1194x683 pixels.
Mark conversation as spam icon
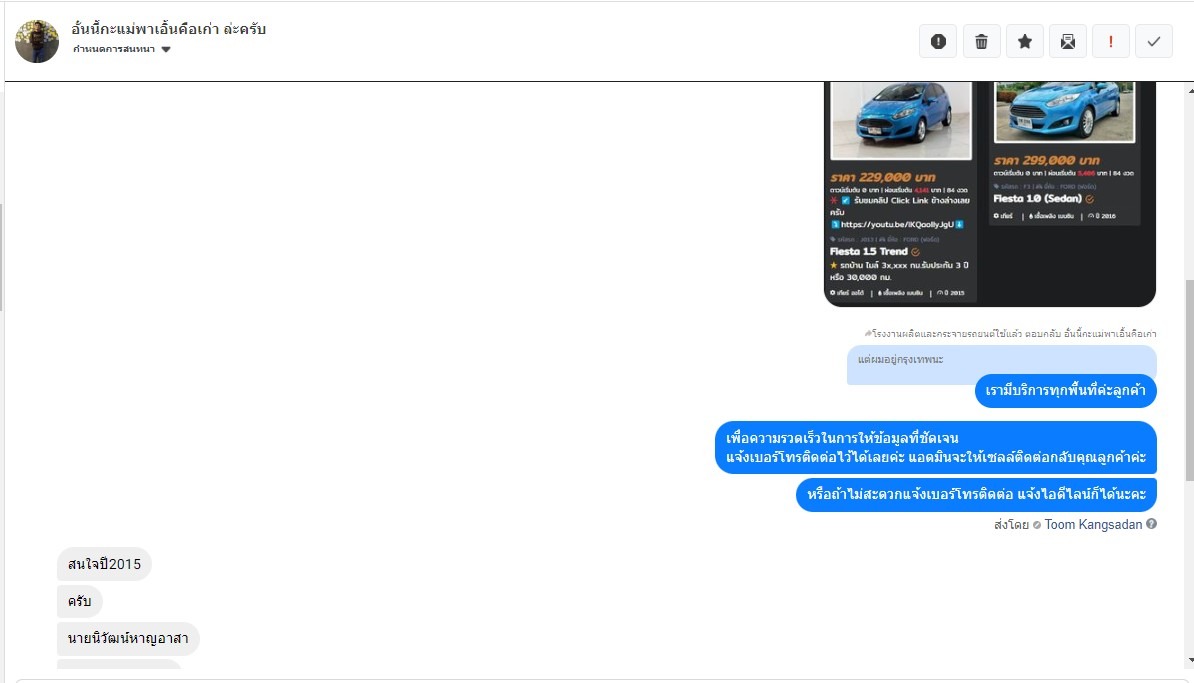point(938,41)
